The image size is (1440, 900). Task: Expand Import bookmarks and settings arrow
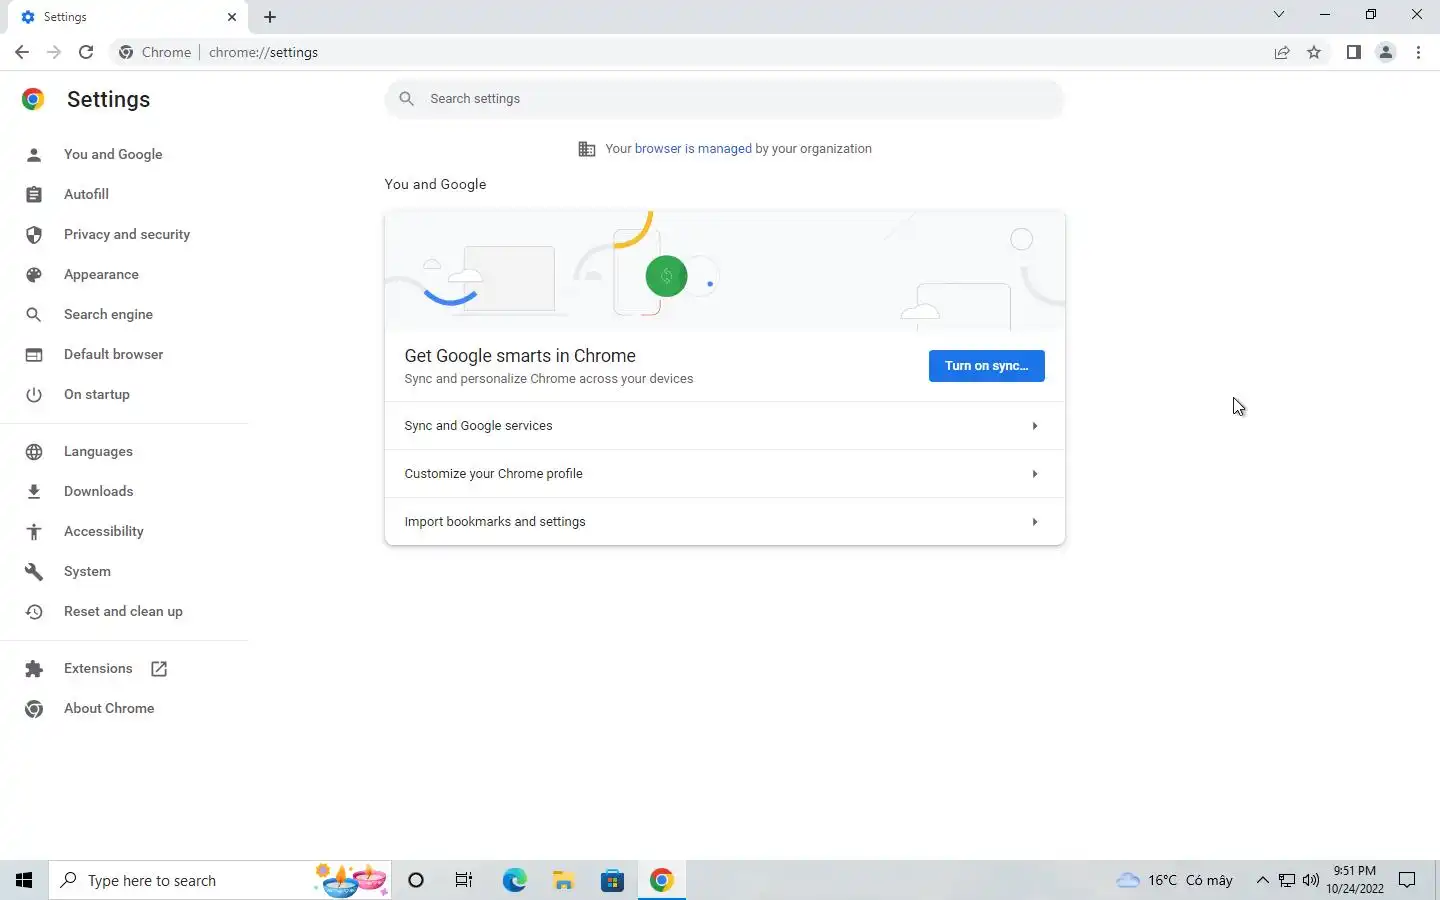point(1034,522)
